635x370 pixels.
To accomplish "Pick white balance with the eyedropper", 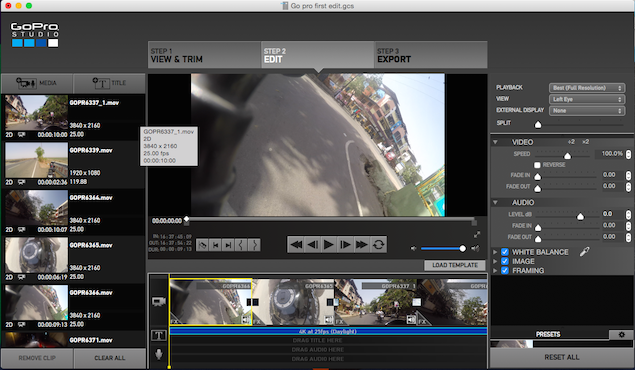I will (584, 252).
